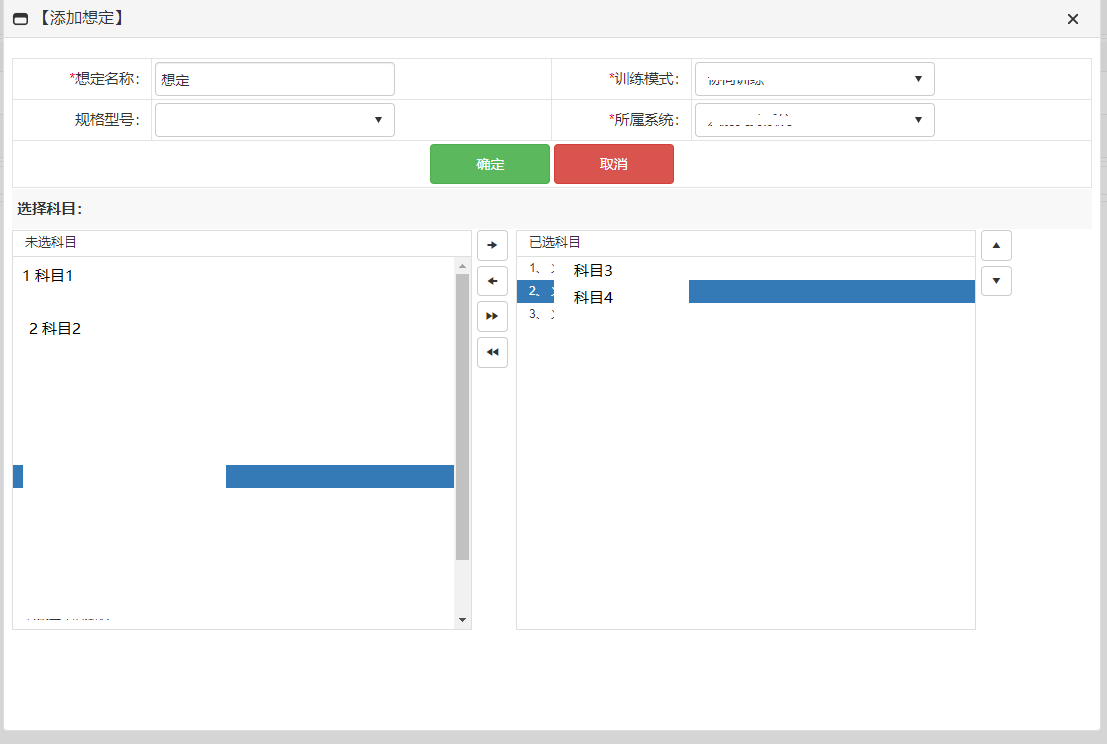Move selected subject up with up triangle
The width and height of the screenshot is (1107, 744).
click(x=996, y=245)
